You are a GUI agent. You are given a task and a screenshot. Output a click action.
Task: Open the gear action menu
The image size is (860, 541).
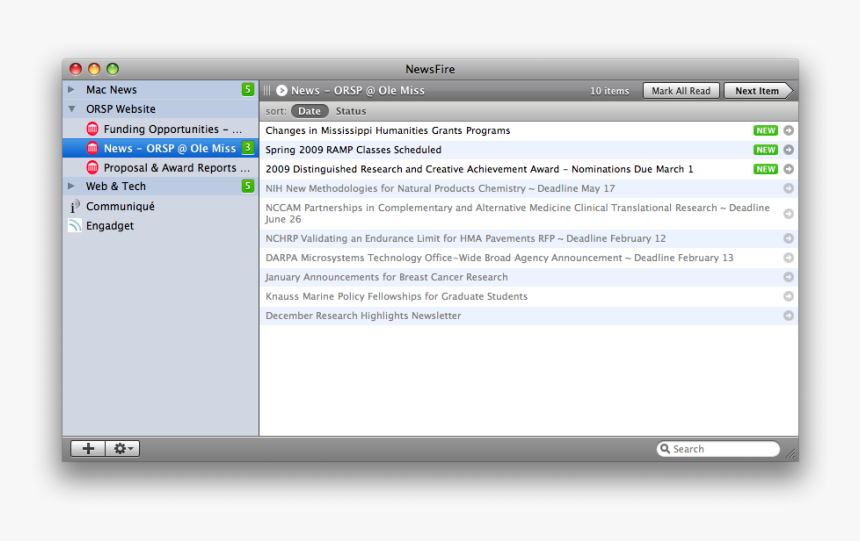122,448
